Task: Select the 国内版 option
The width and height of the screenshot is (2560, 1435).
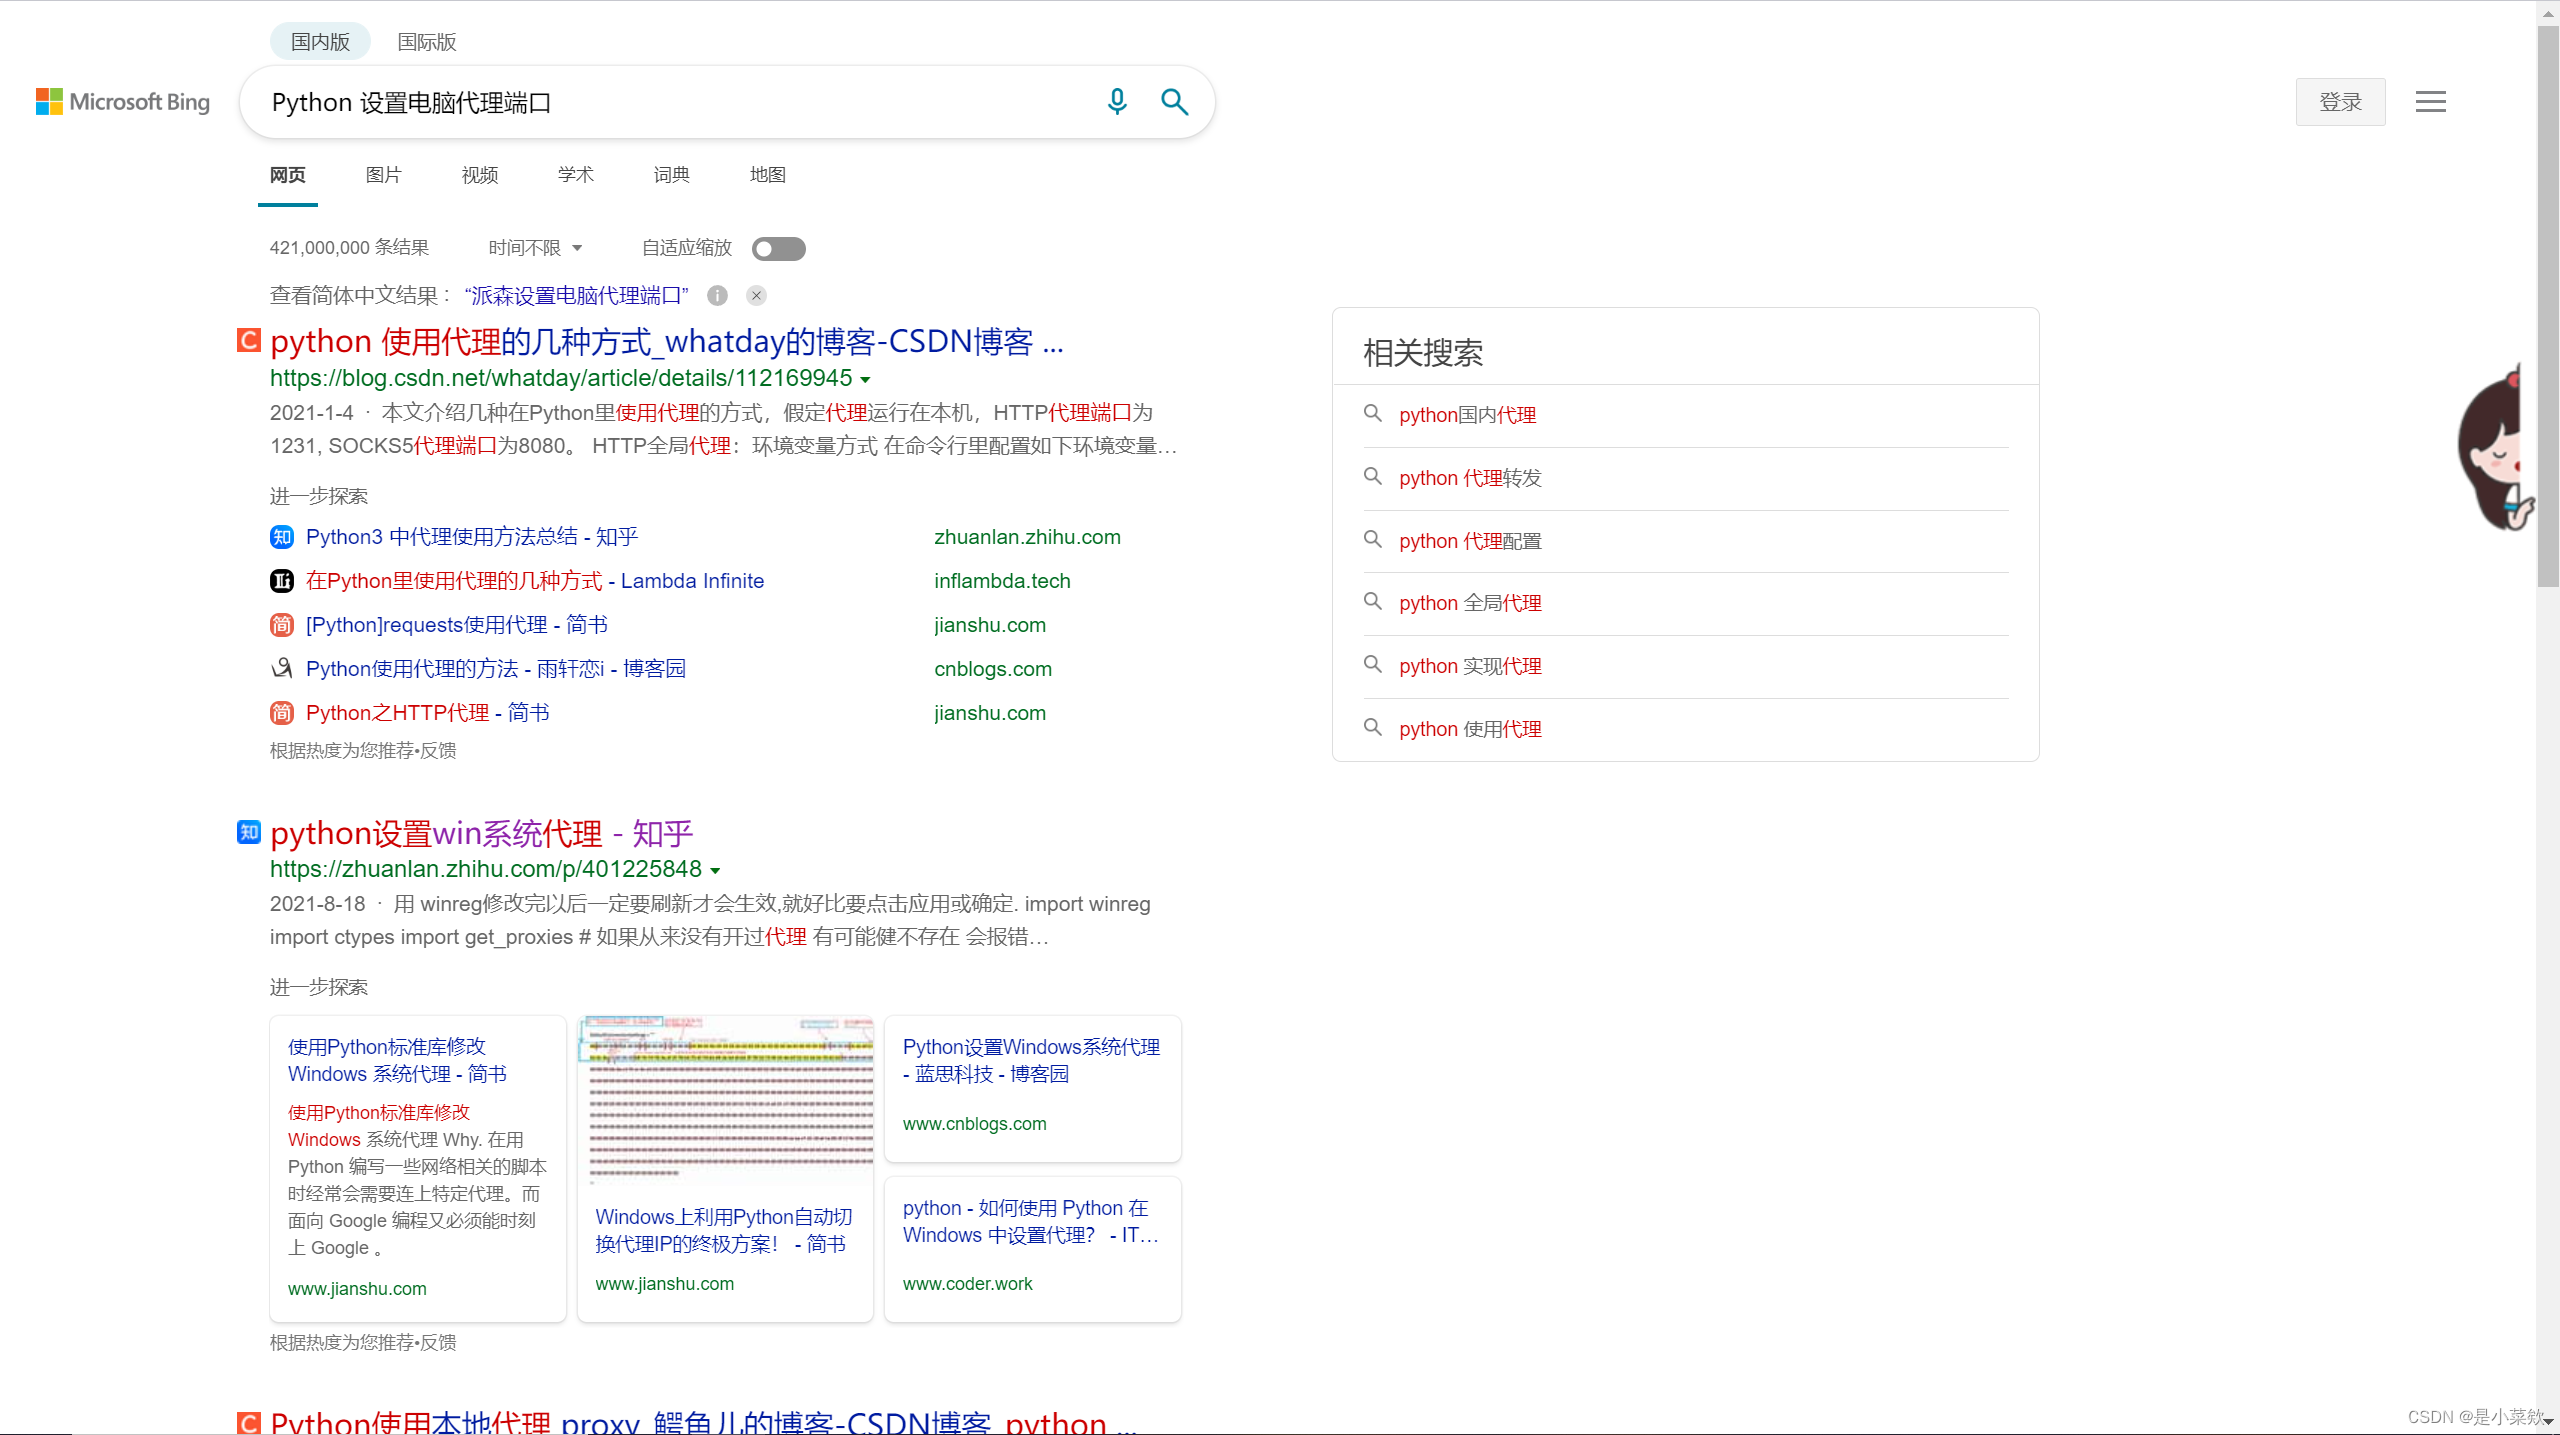Action: pos(320,42)
